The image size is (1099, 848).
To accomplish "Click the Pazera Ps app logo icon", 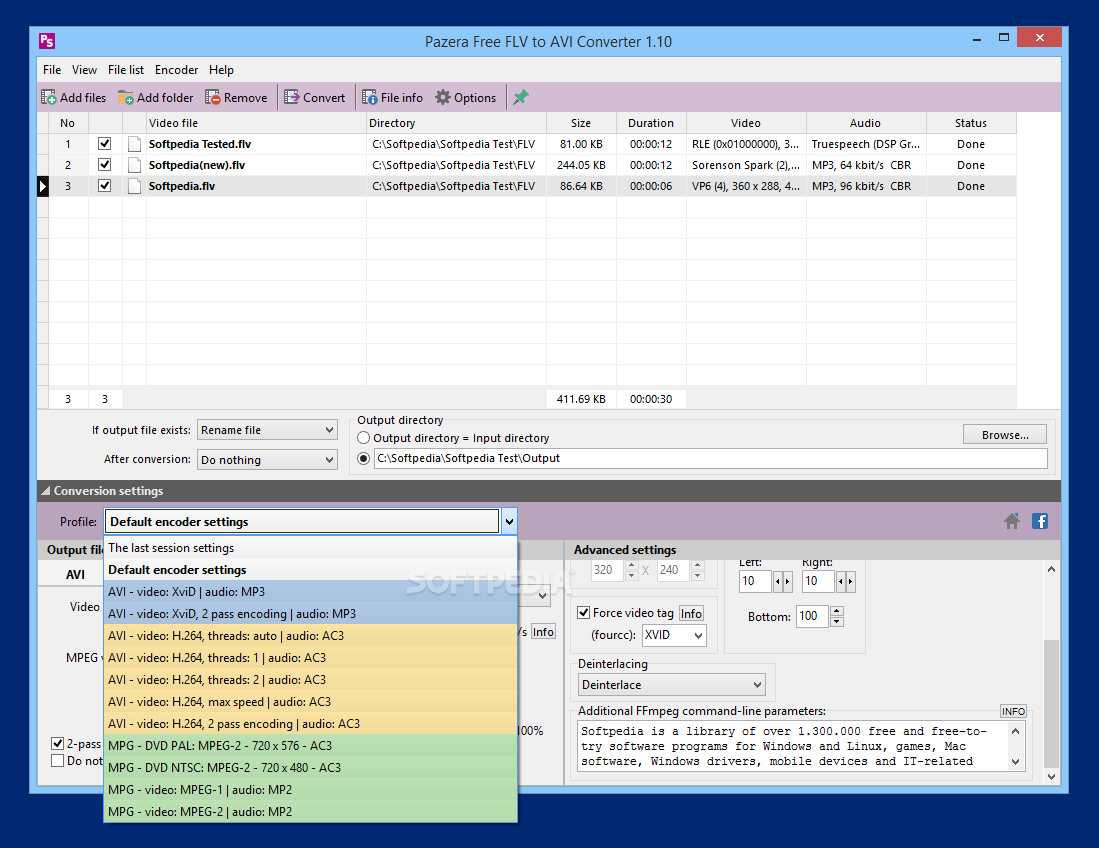I will coord(47,41).
